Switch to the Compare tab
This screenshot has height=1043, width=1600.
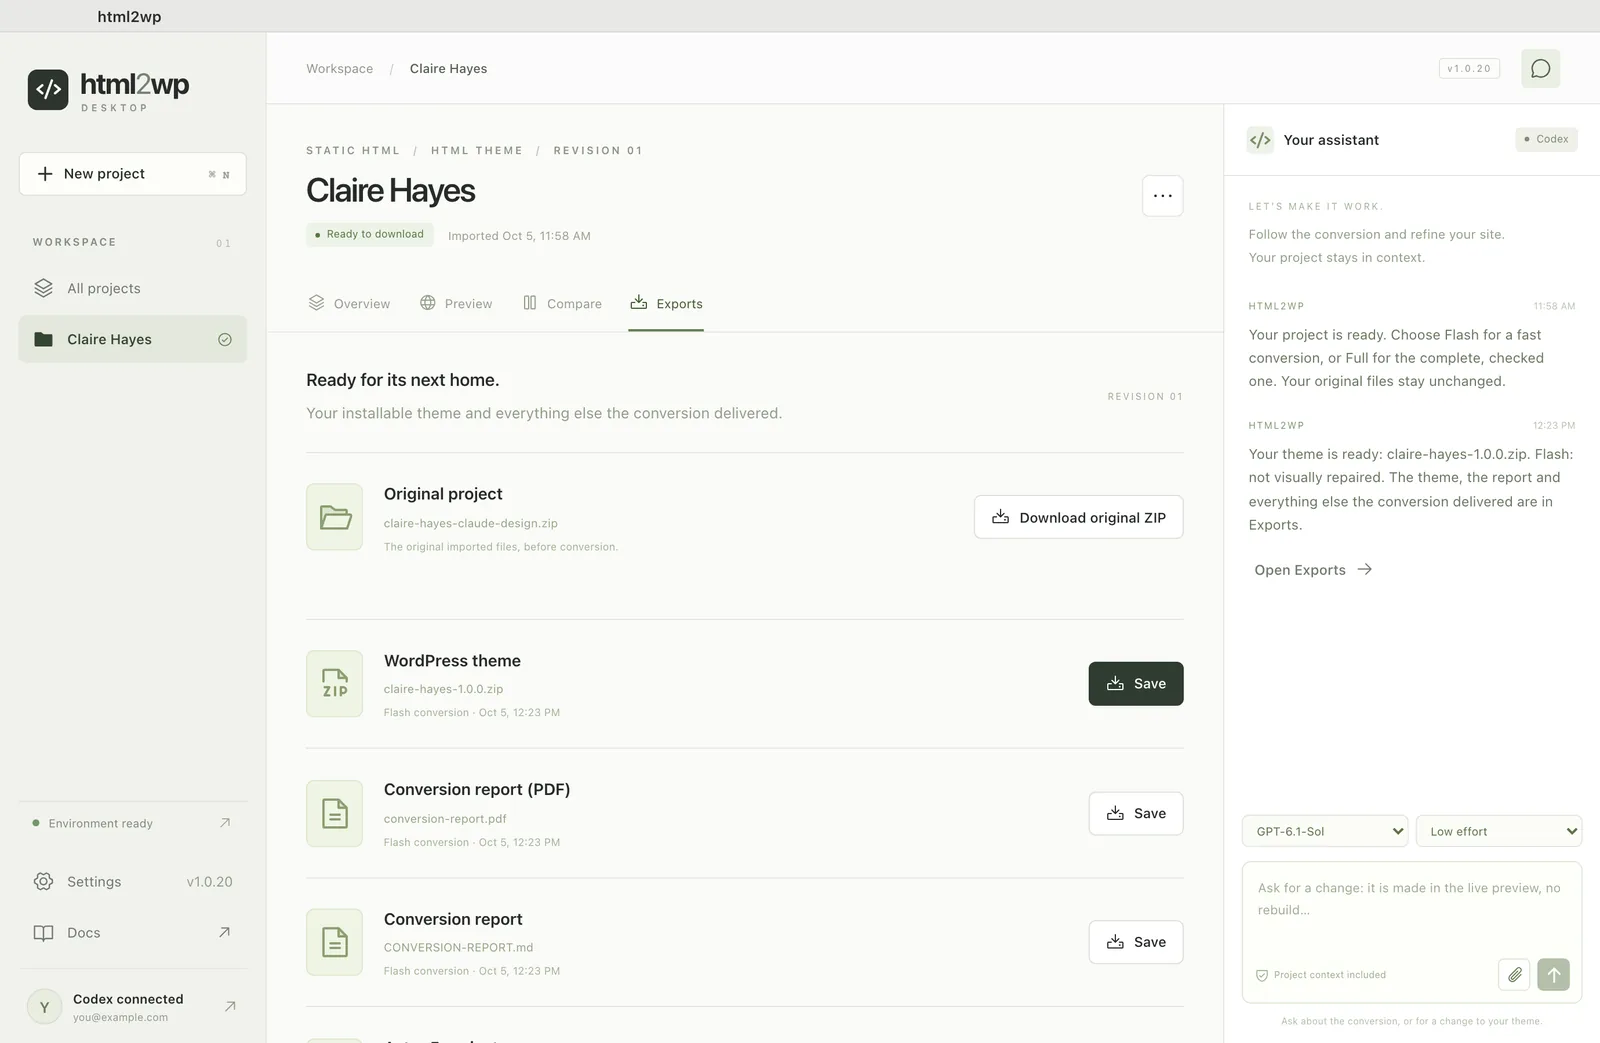[562, 304]
